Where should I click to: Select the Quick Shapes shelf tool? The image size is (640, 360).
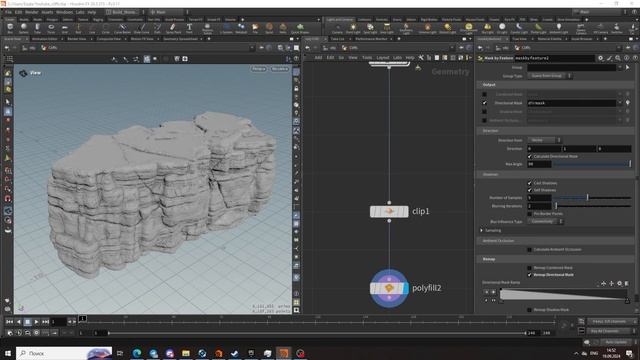click(300, 28)
